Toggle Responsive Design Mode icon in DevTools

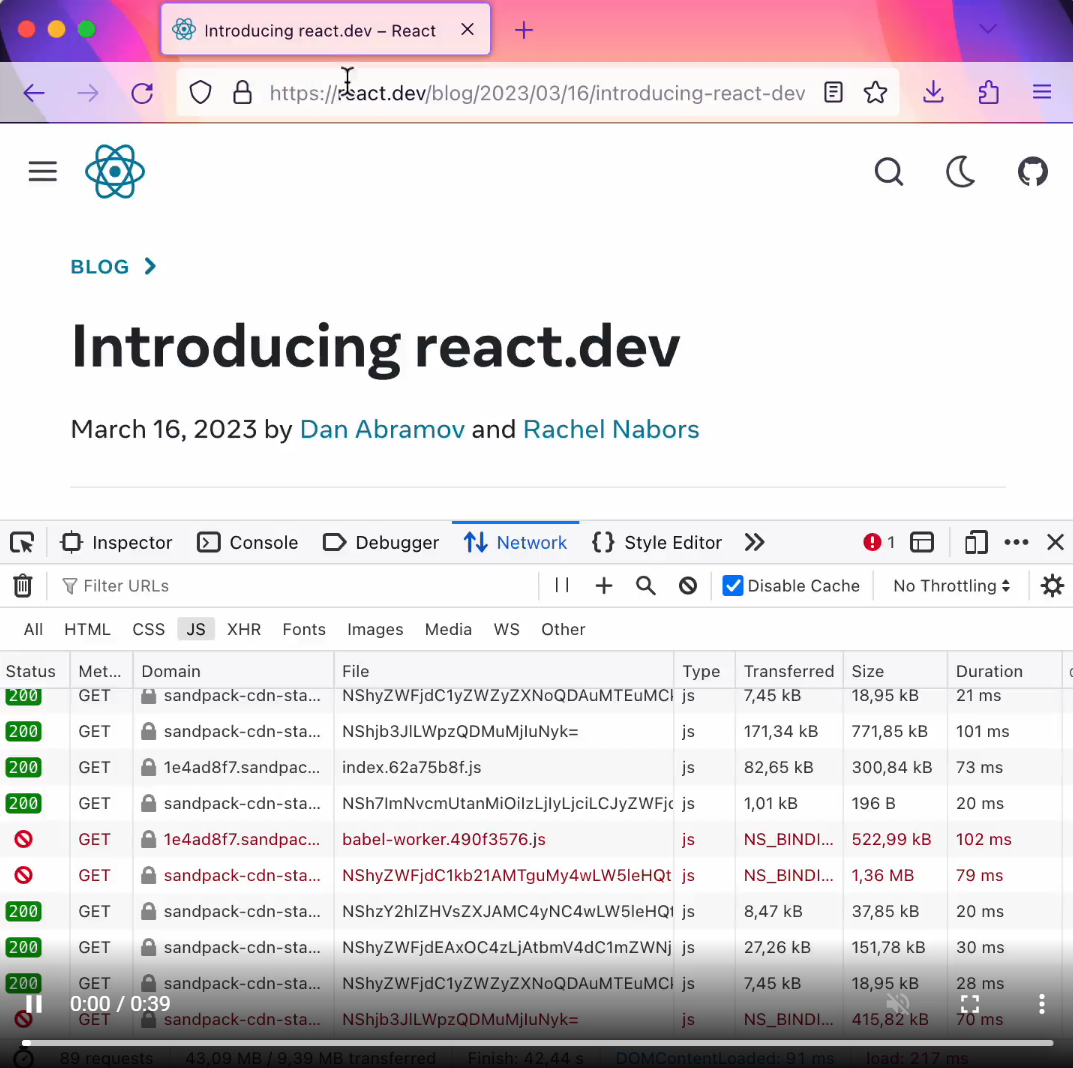tap(975, 542)
